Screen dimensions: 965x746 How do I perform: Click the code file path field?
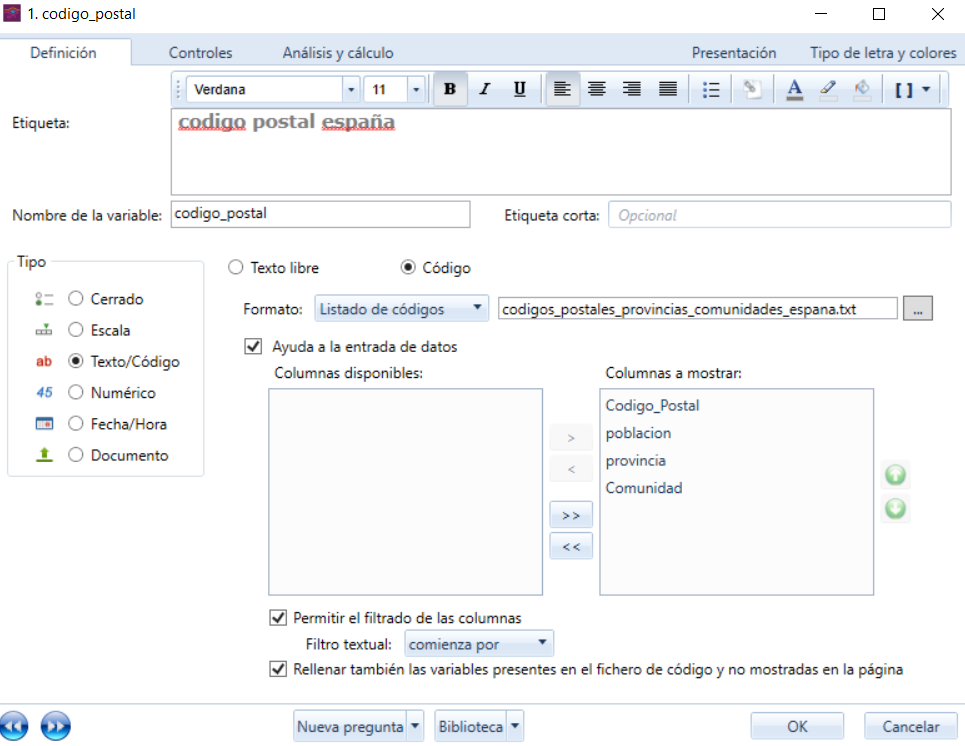point(698,308)
